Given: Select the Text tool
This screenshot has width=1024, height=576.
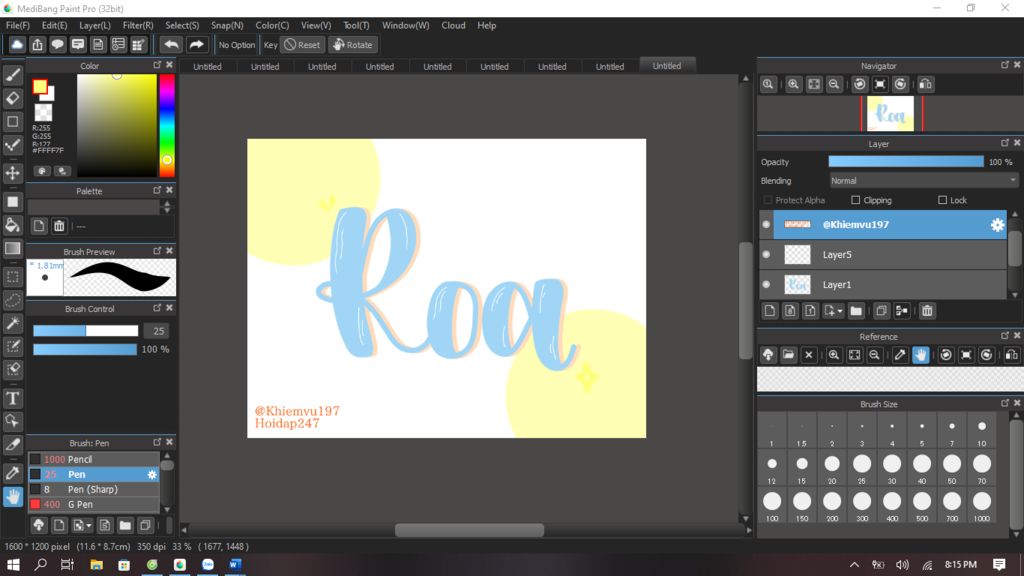Looking at the screenshot, I should pos(13,398).
